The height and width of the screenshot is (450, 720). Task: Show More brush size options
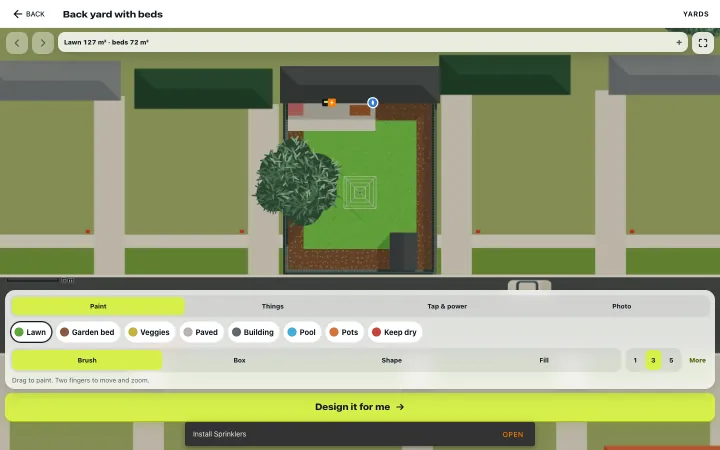(698, 360)
